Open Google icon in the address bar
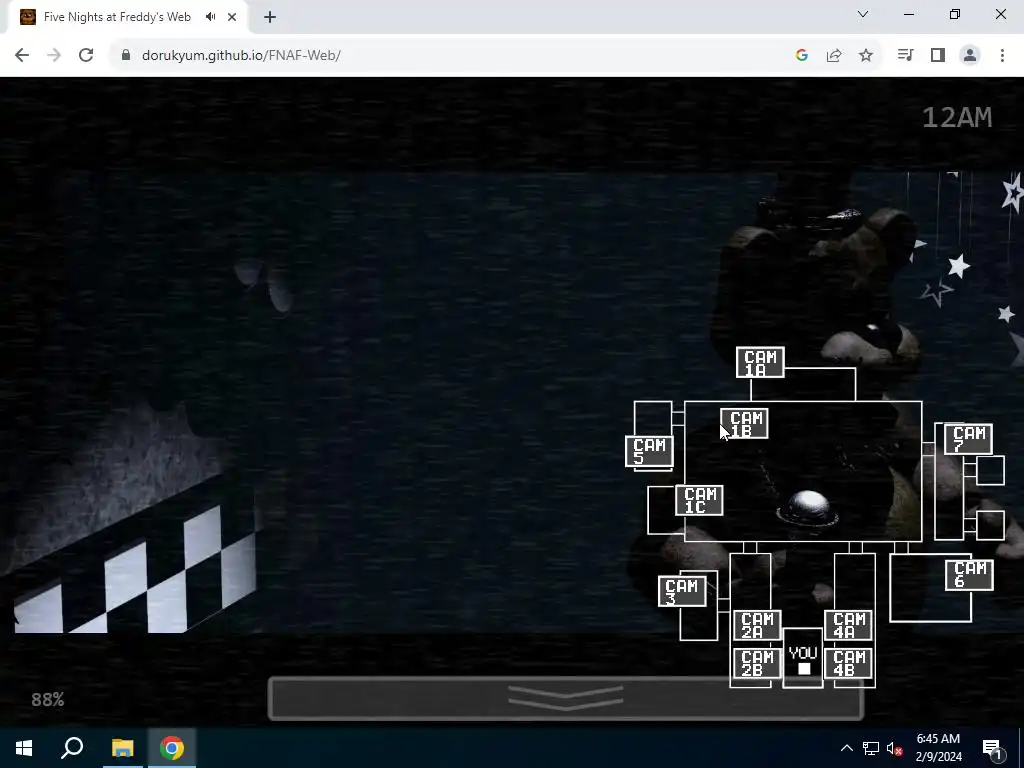Viewport: 1024px width, 768px height. (802, 56)
